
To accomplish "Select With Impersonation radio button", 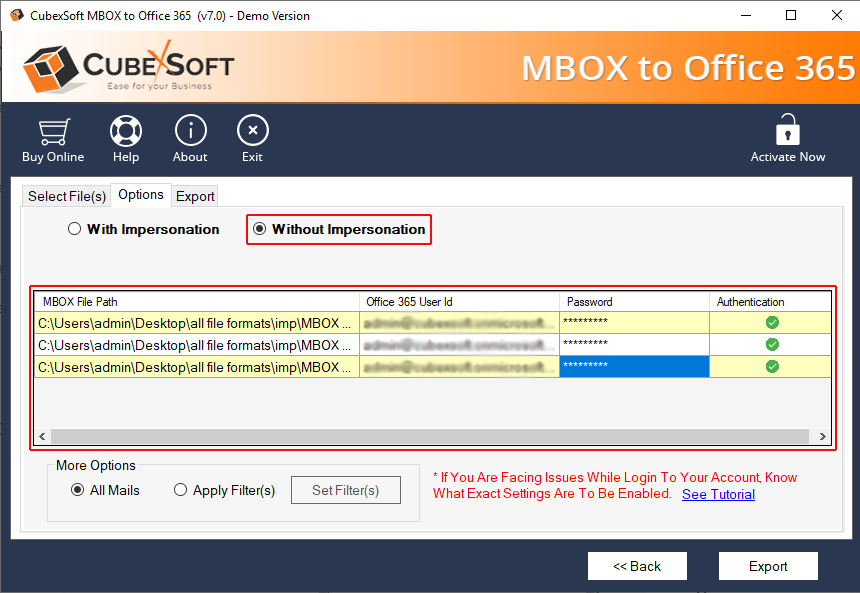I will pos(75,229).
